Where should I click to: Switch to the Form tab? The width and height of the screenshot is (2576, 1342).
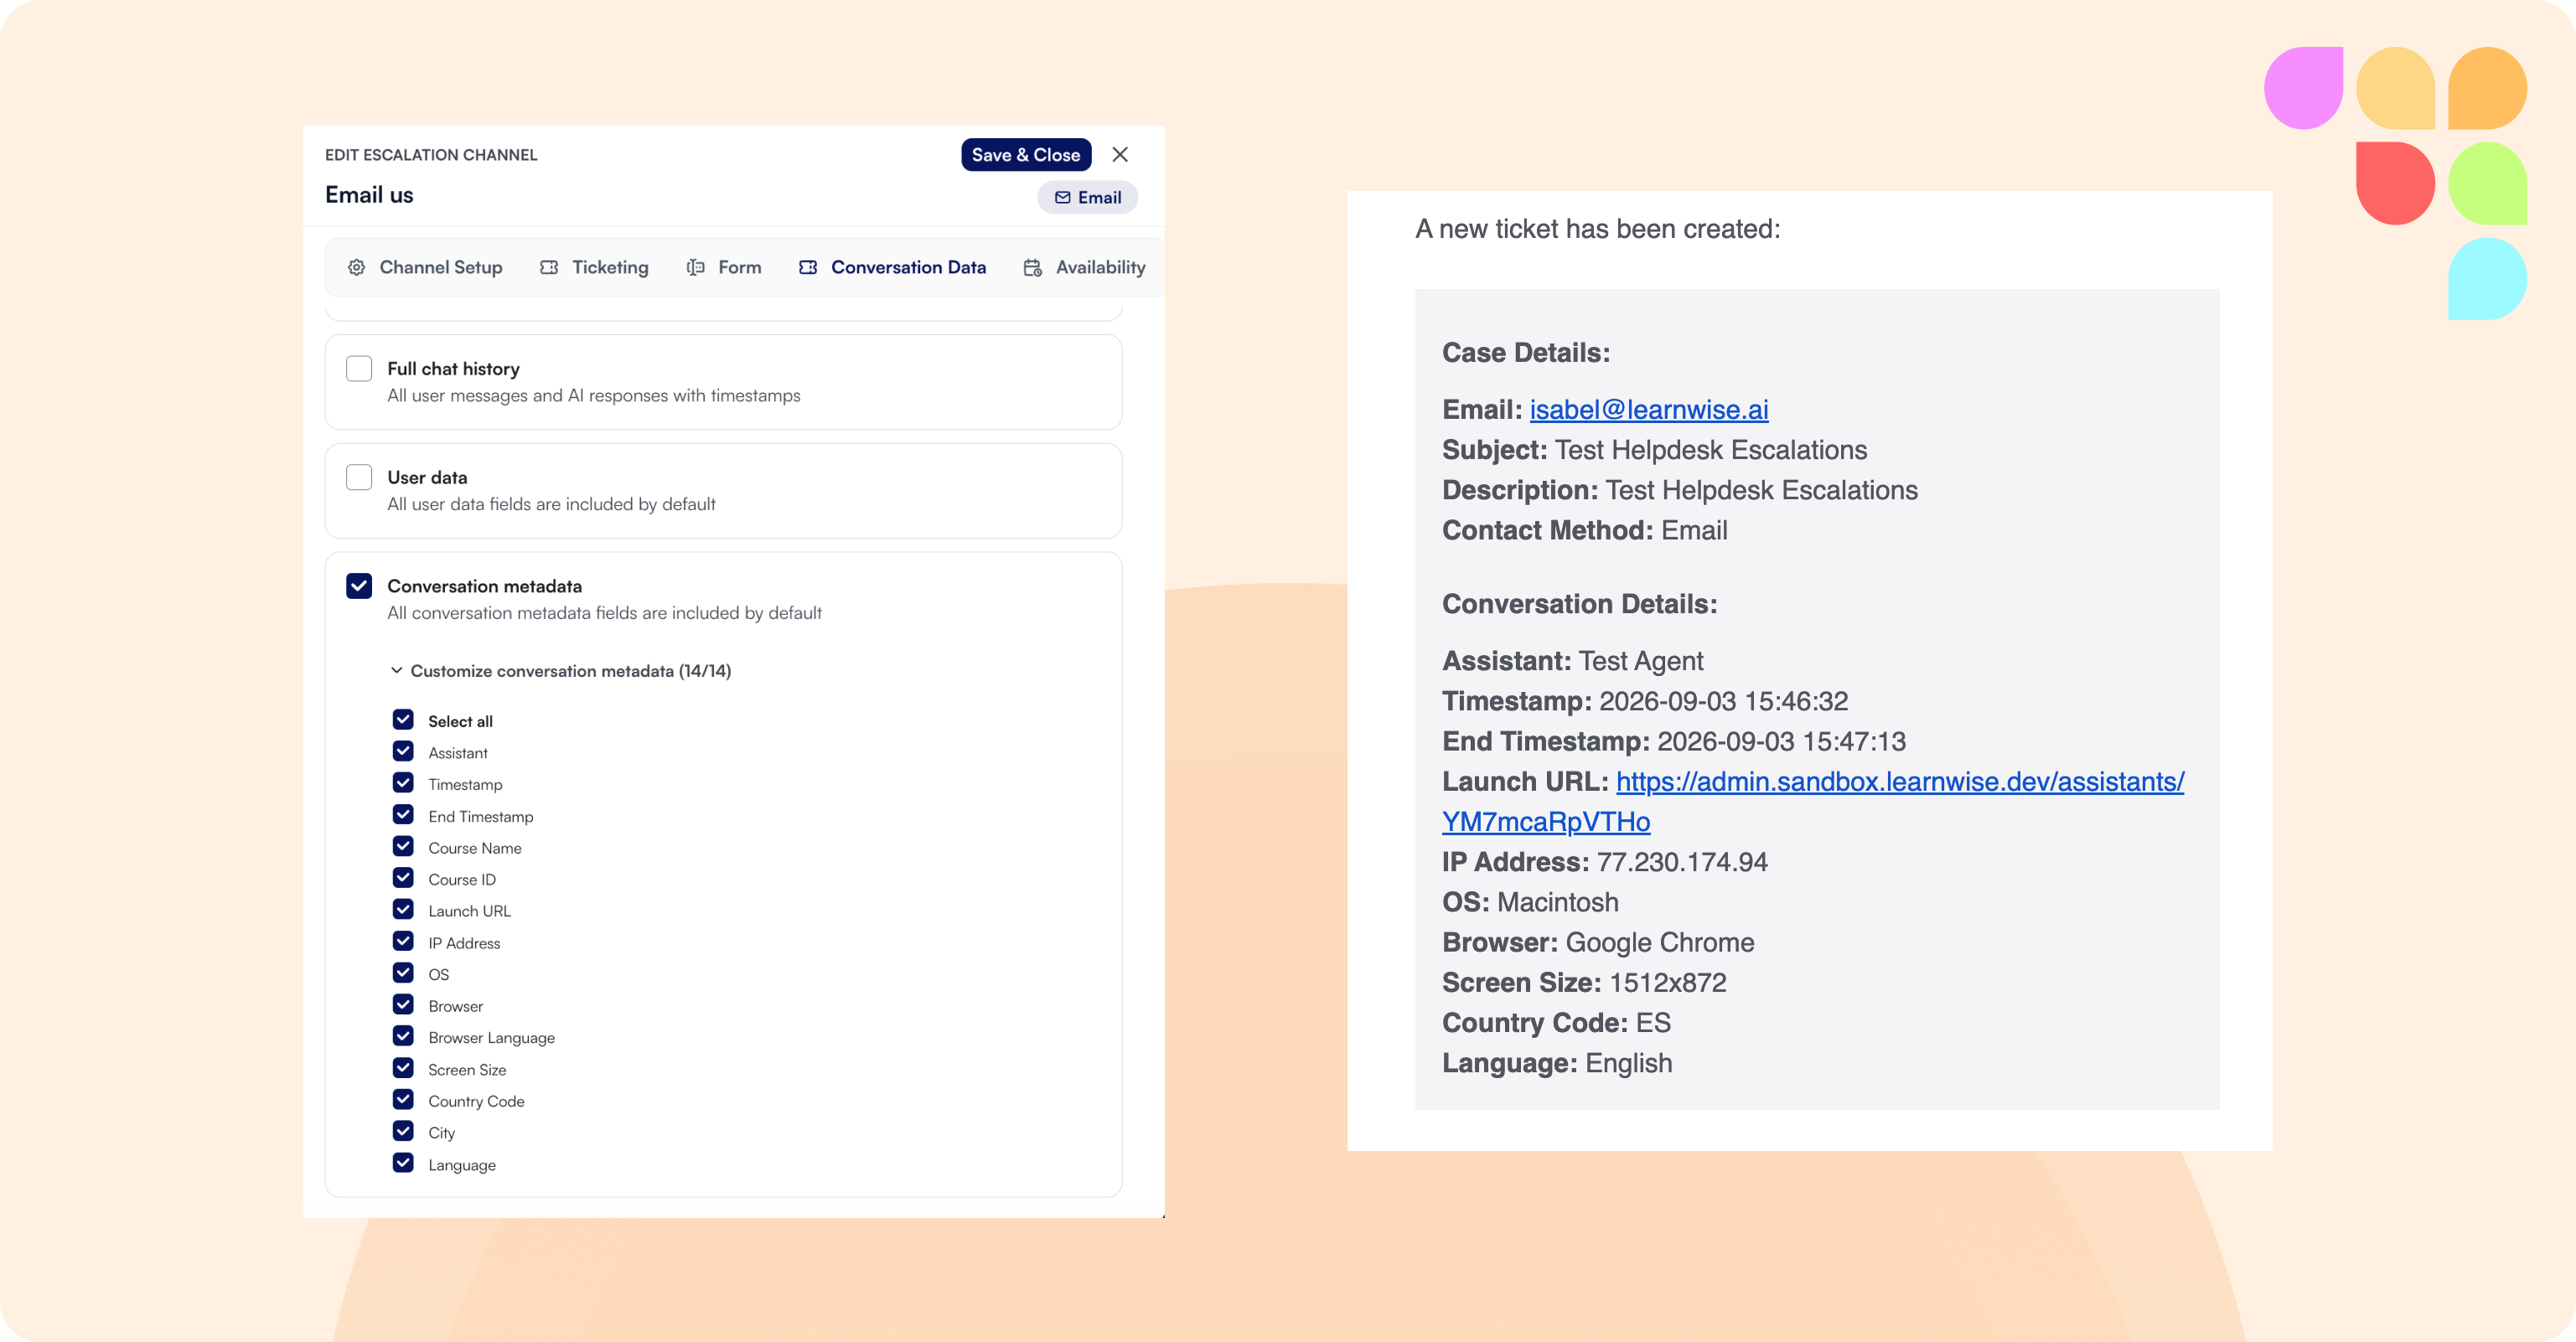(724, 267)
